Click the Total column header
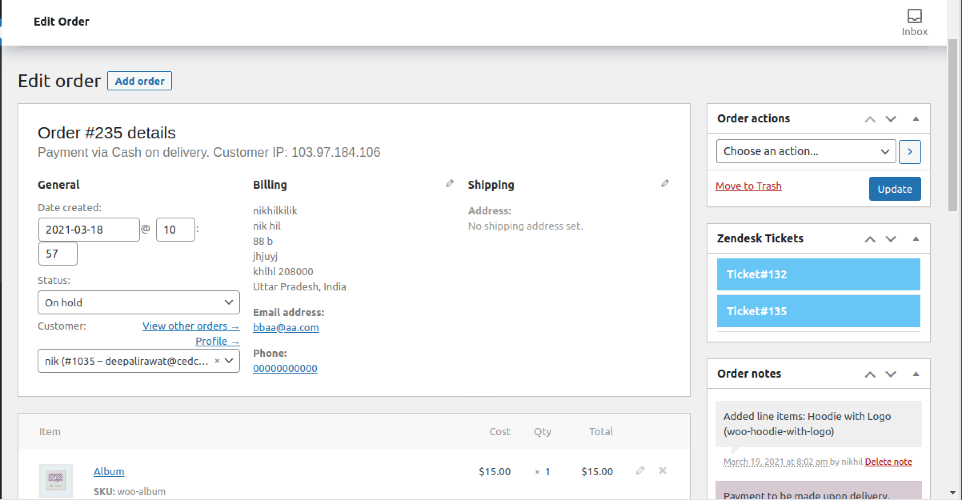Viewport: 962px width, 500px height. (x=601, y=431)
